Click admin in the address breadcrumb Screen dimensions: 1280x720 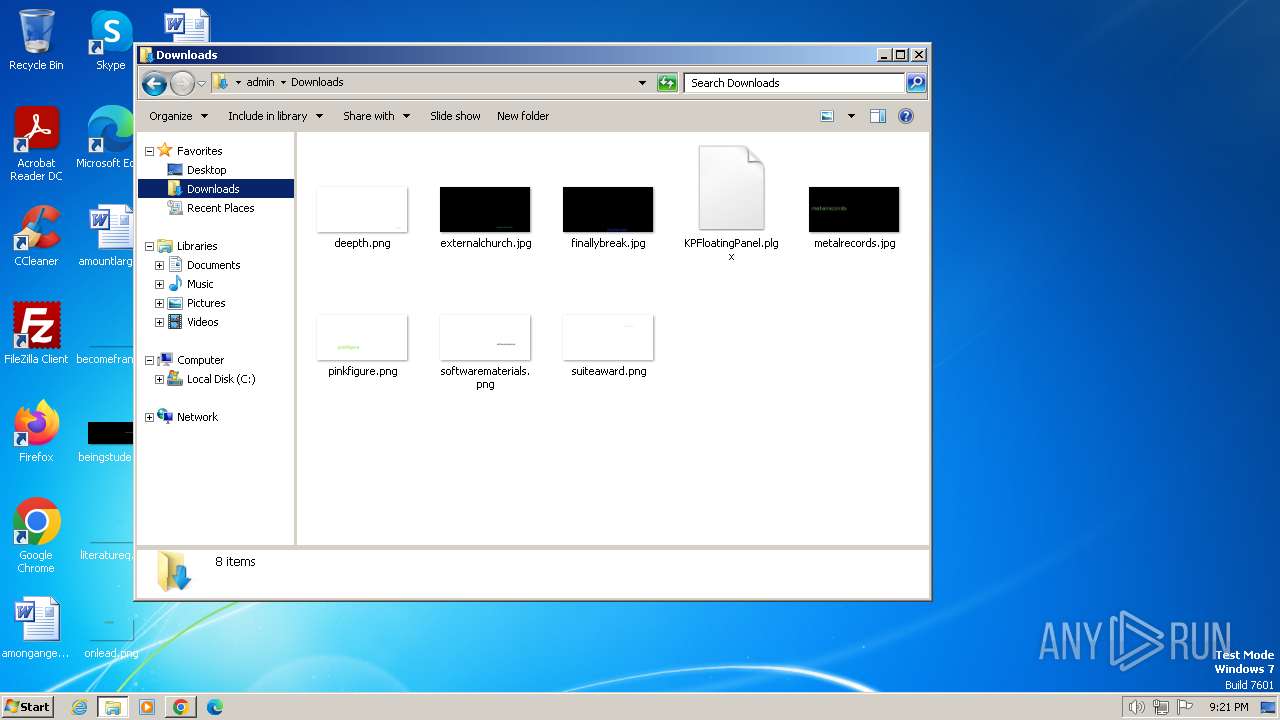(x=260, y=83)
